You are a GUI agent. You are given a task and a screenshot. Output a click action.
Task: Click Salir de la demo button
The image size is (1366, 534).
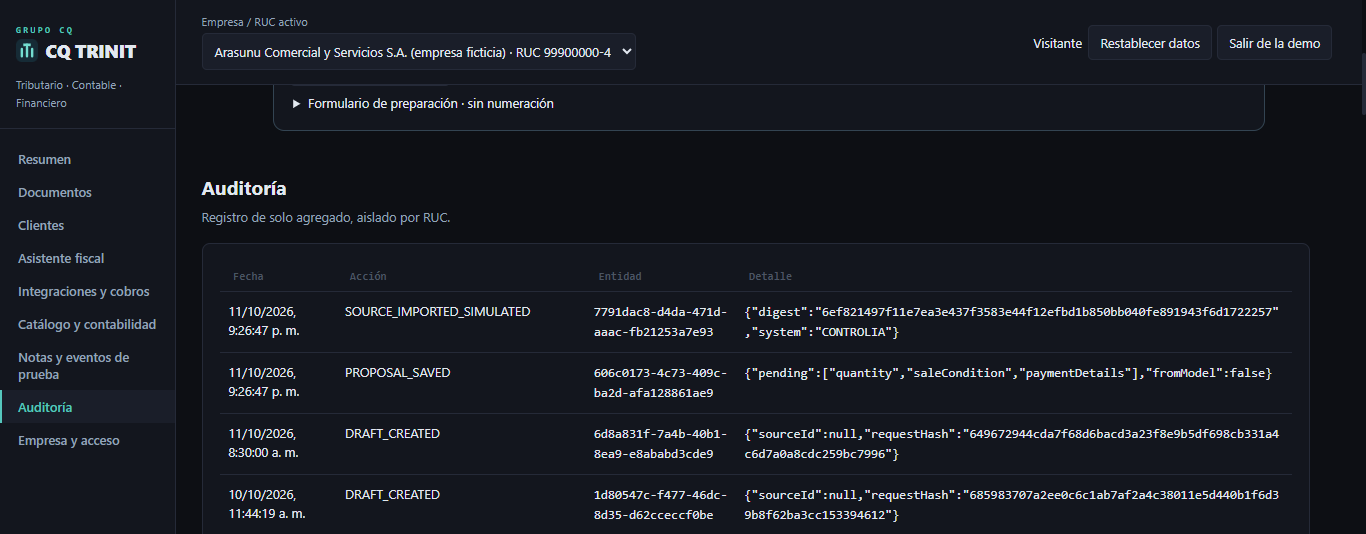[1274, 43]
